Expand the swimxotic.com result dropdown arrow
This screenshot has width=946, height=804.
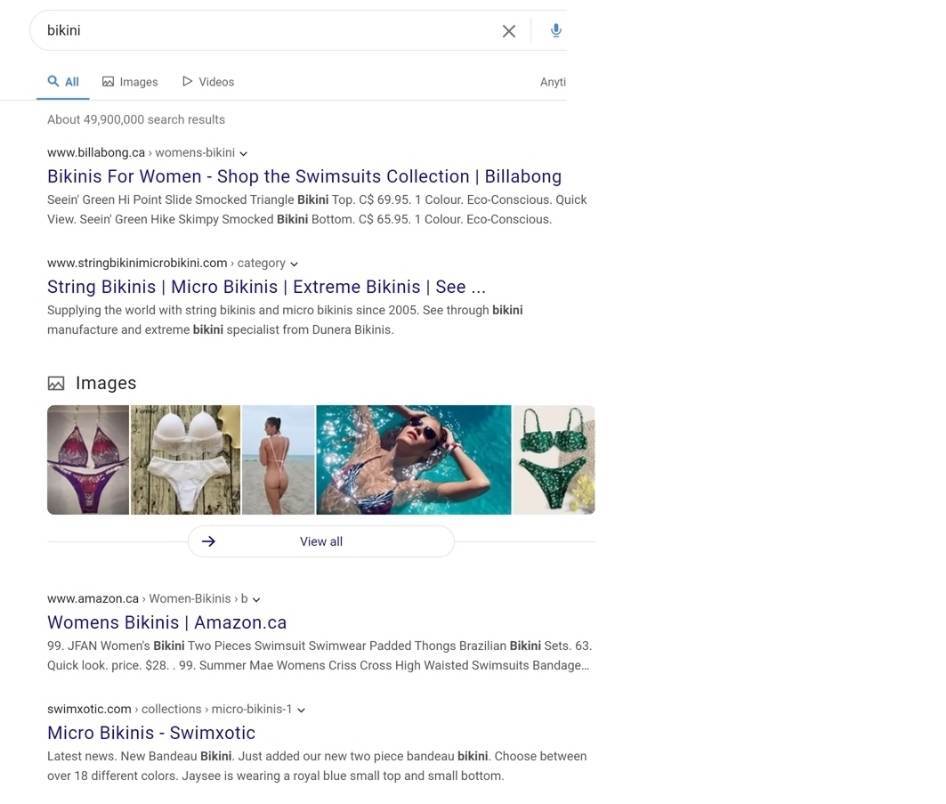(301, 710)
